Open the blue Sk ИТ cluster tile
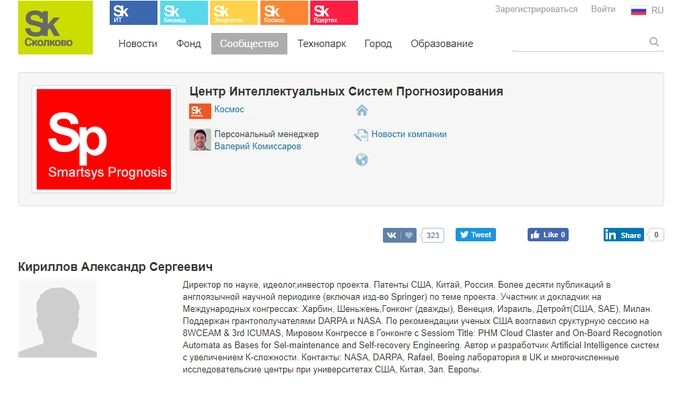 tap(133, 13)
